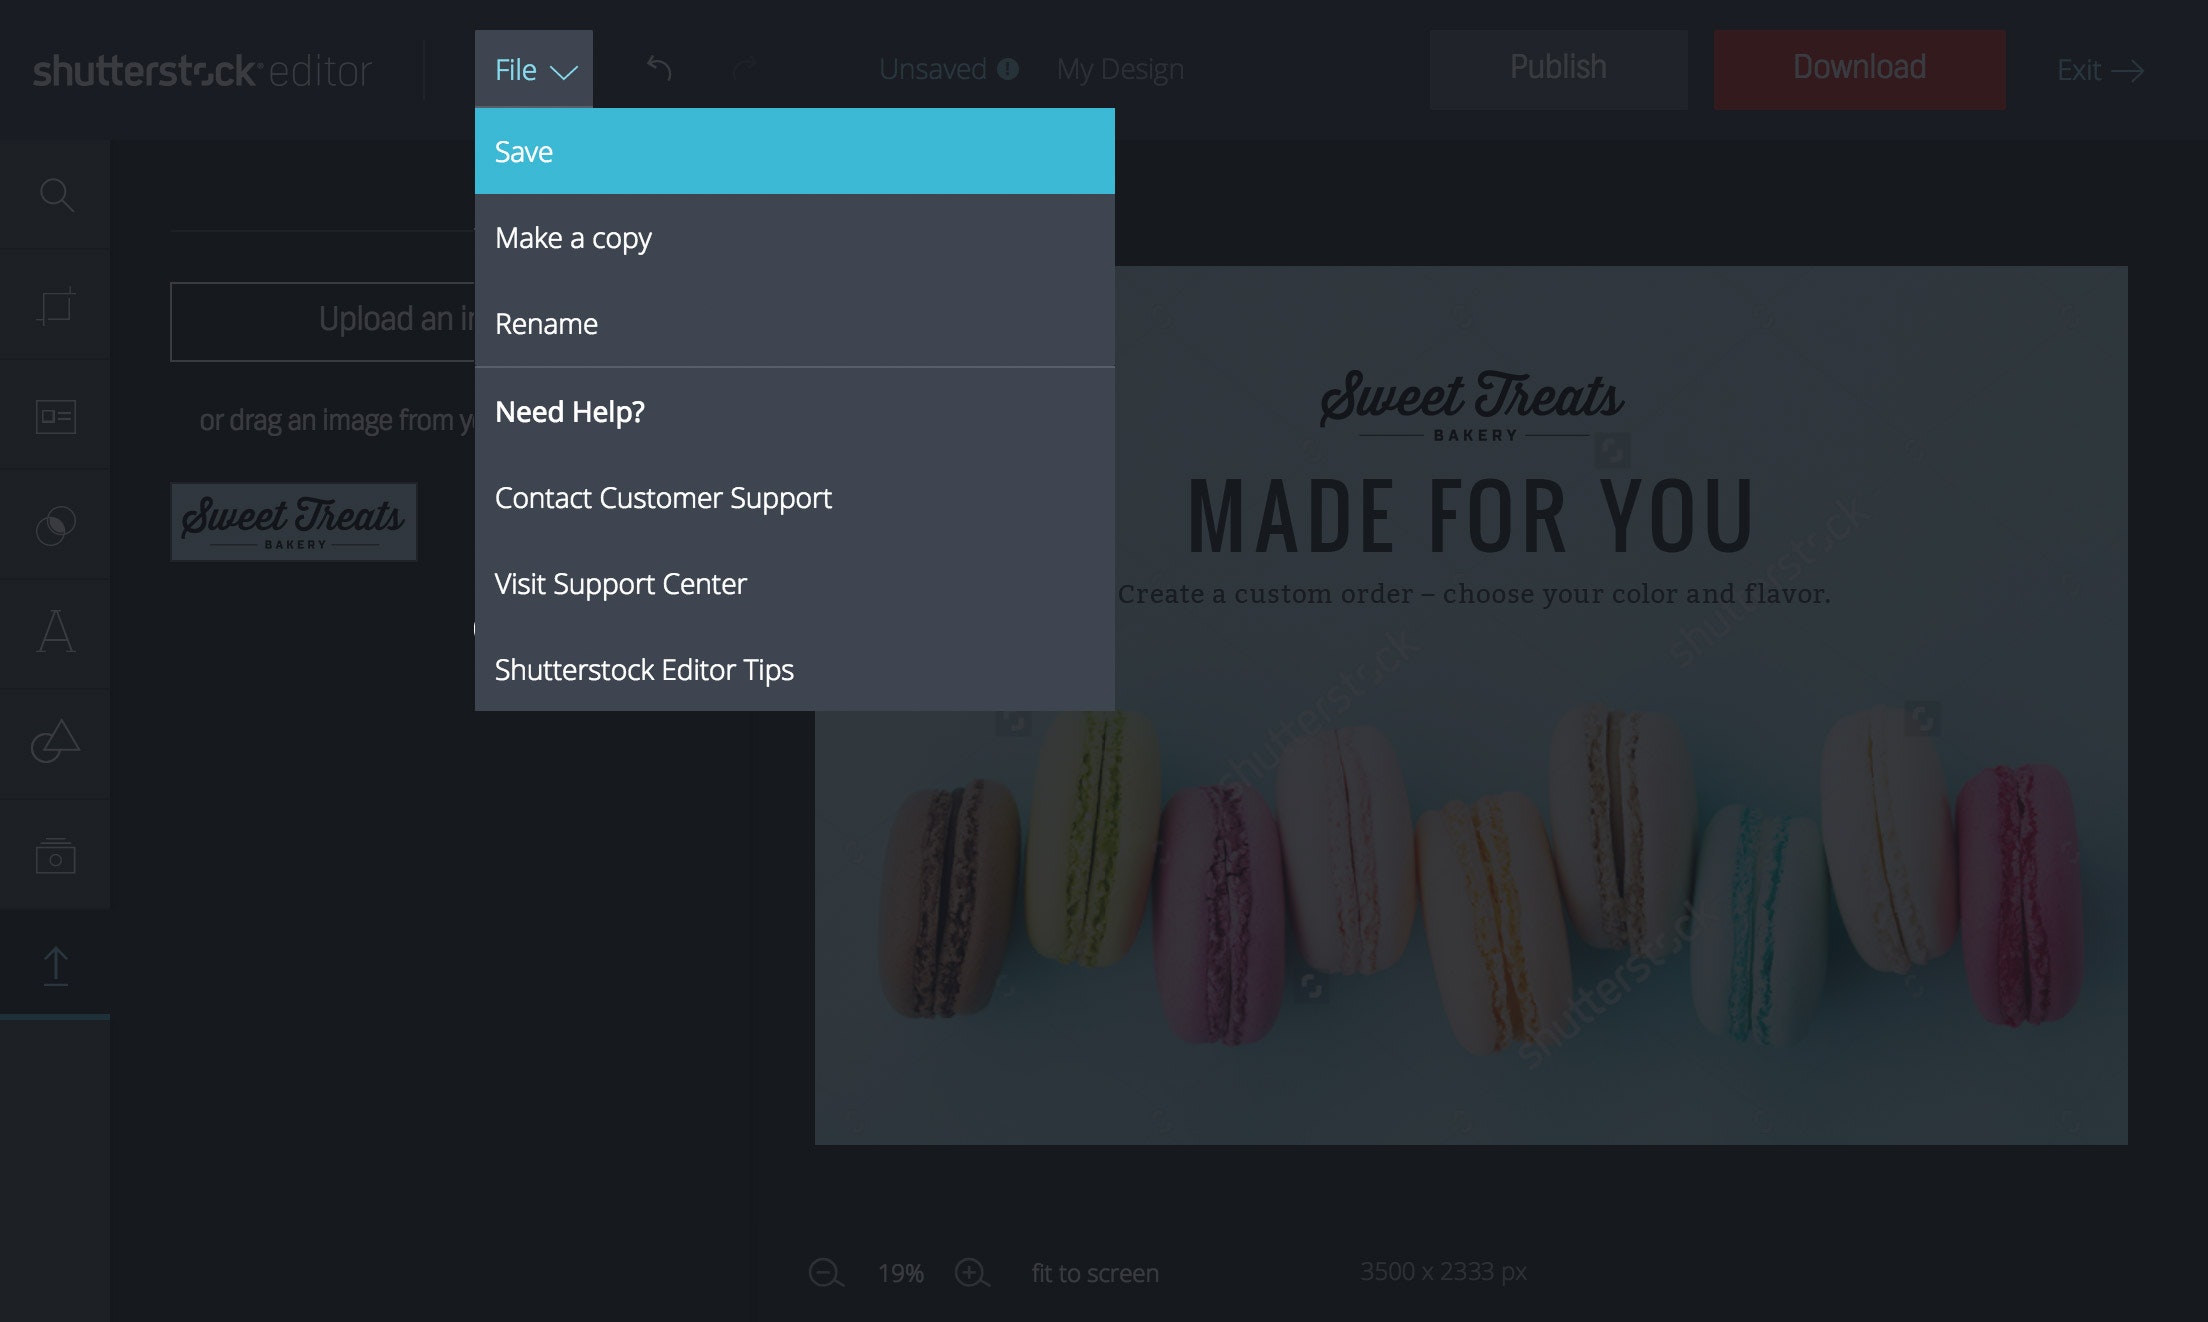Open the templates panel in sidebar
The height and width of the screenshot is (1322, 2208).
[x=56, y=416]
